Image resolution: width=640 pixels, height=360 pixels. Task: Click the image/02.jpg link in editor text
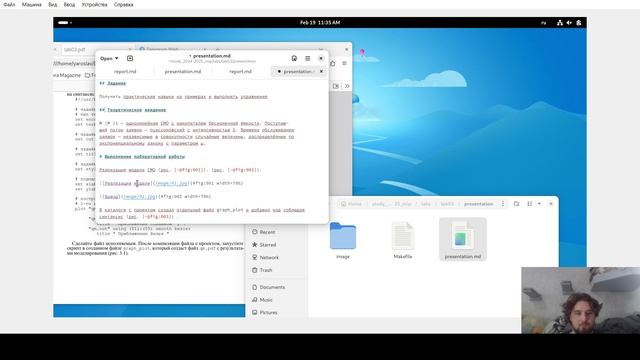[140, 197]
